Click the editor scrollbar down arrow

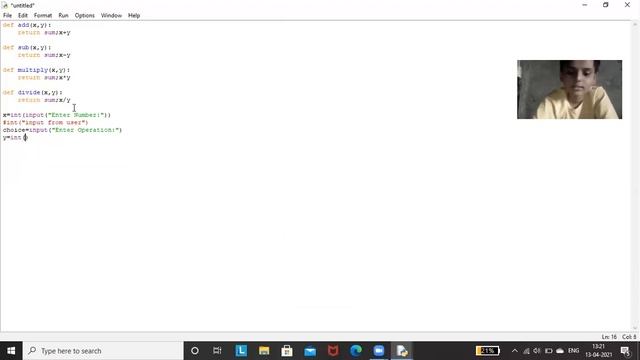tap(635, 328)
